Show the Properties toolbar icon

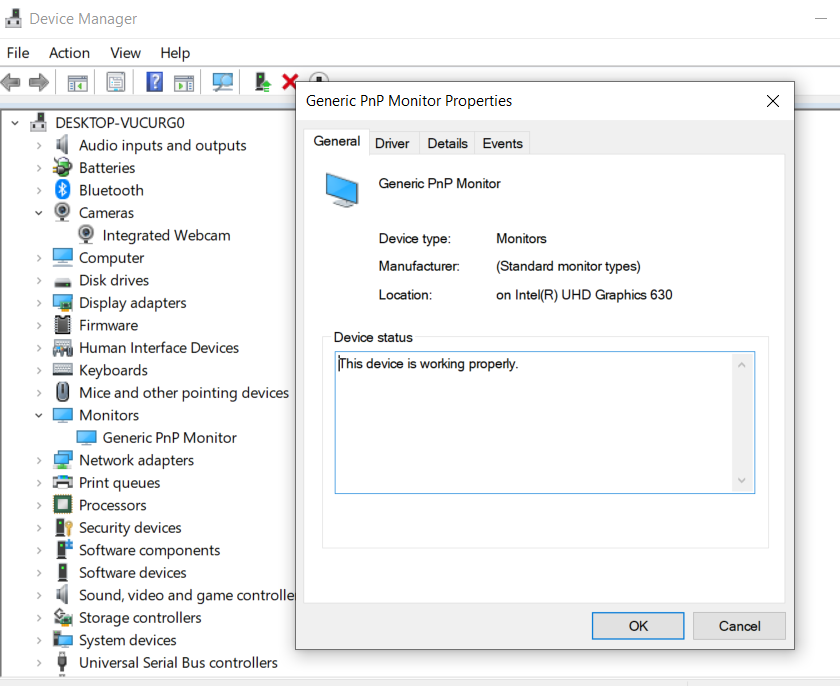click(x=115, y=81)
